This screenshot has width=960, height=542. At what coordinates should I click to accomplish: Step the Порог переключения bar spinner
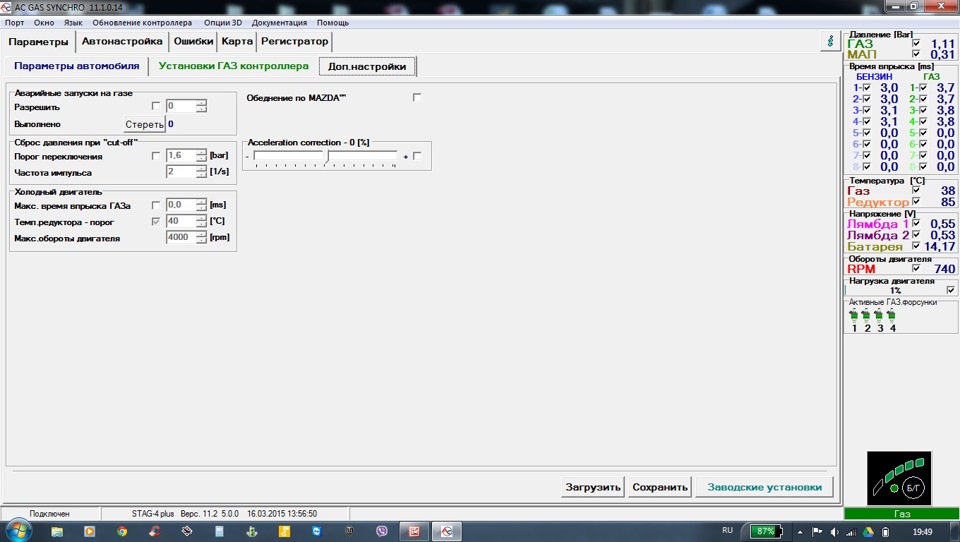coord(201,156)
